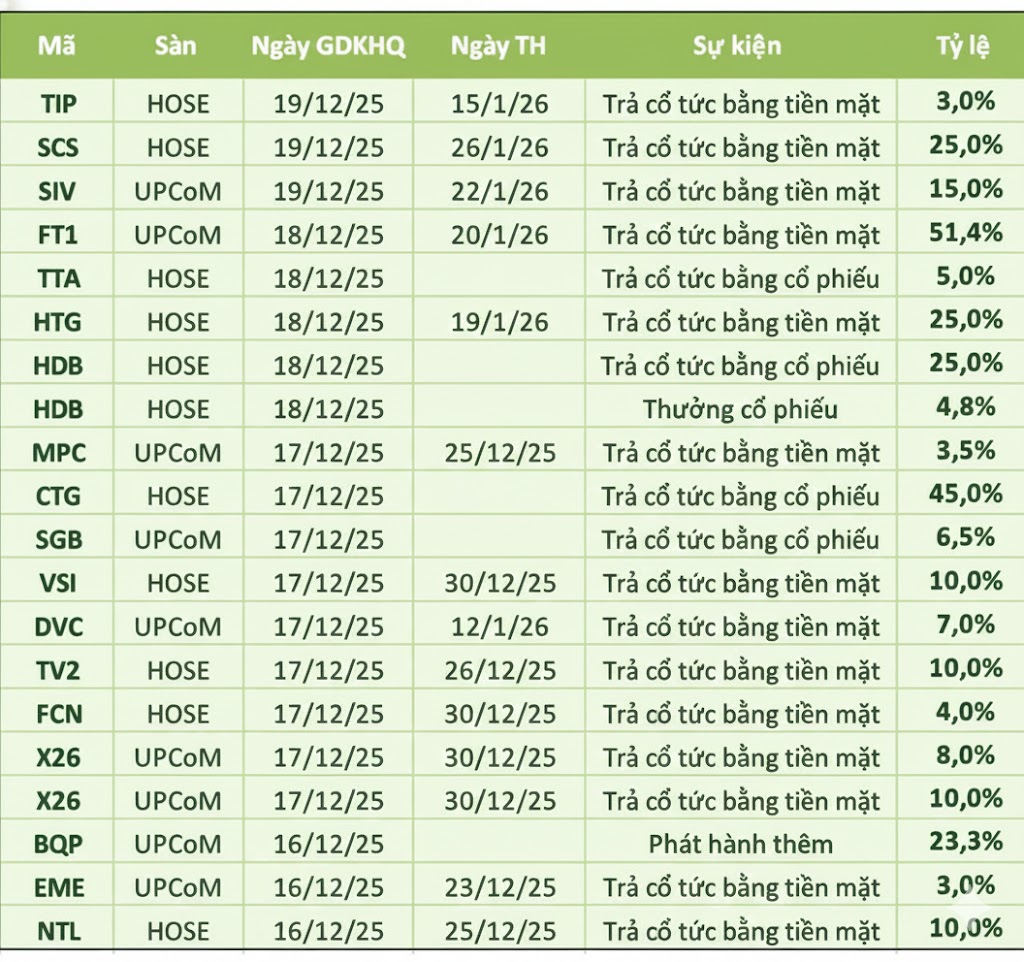
Task: Click the BQP ticker cell
Action: [x=59, y=845]
